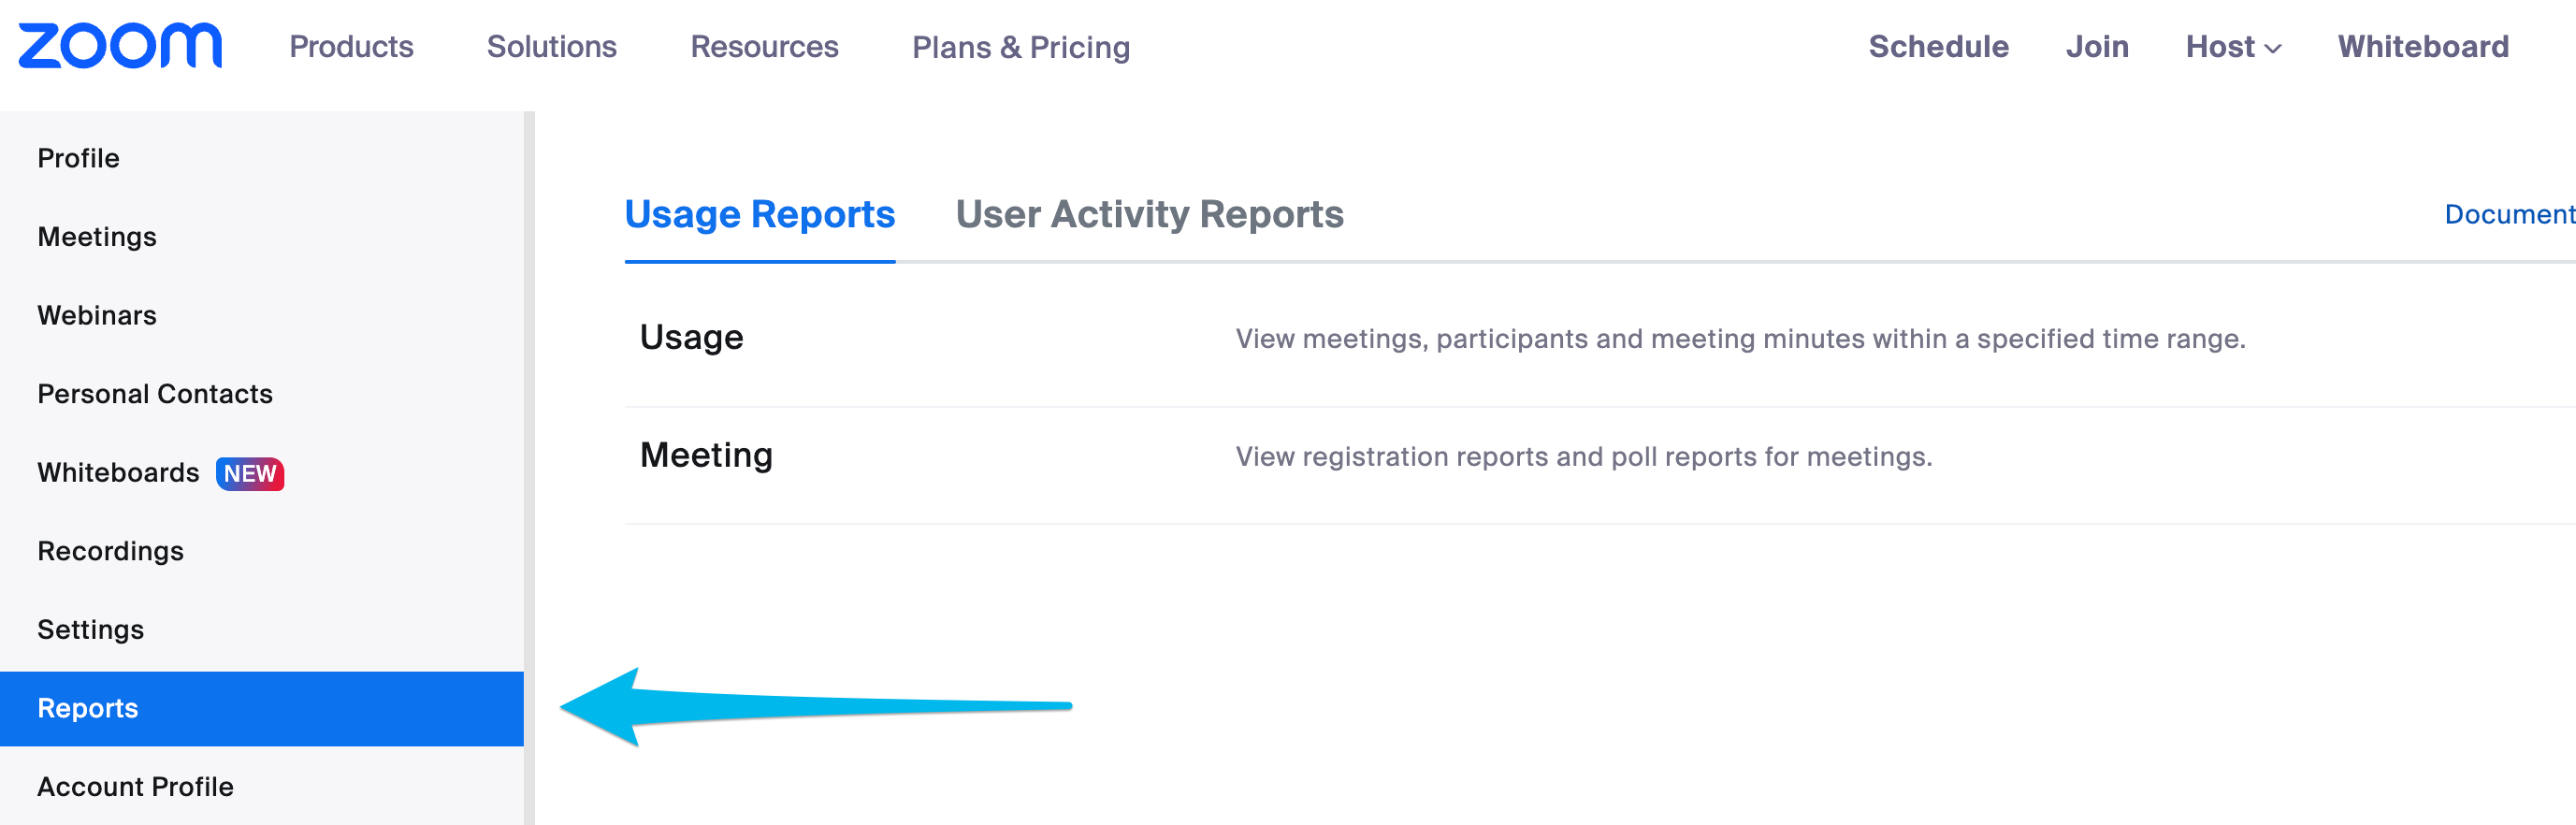Expand the Host dropdown
Screen dimensions: 2576x825
(x=2233, y=47)
